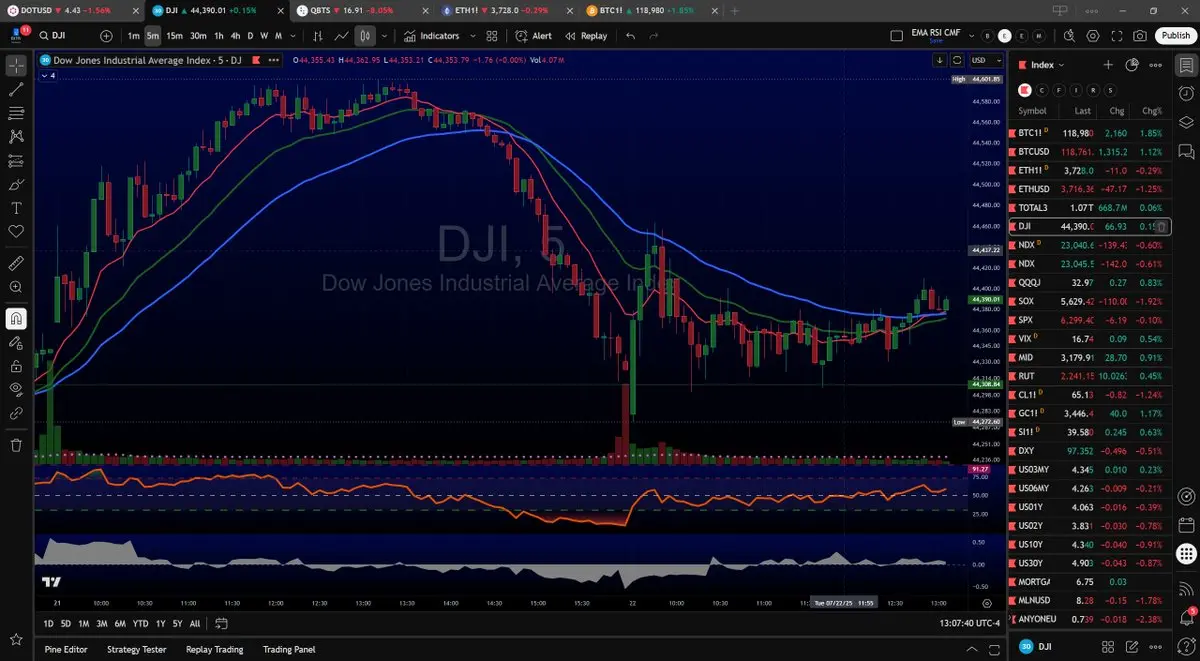
Task: Add a symbol to compare with plus icon
Action: 106,36
